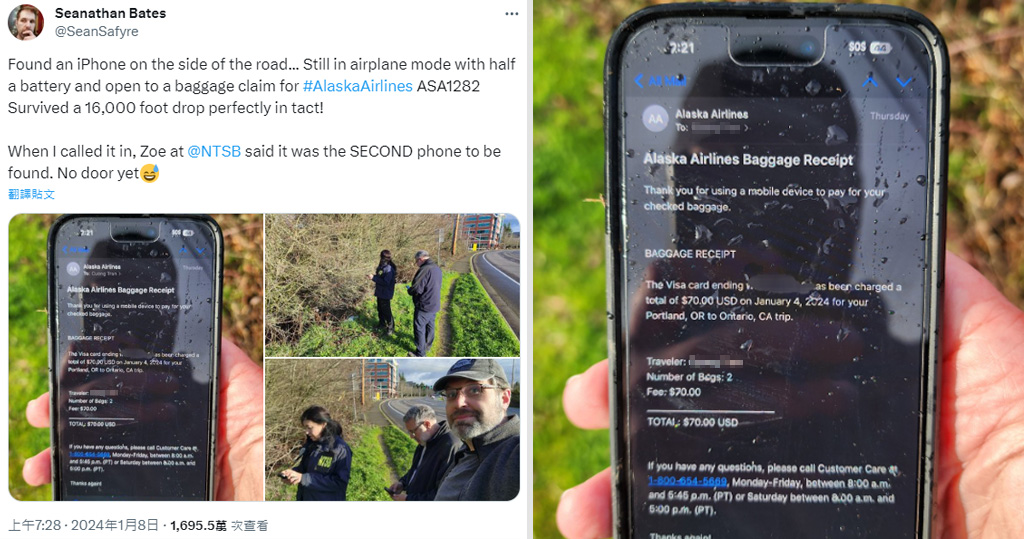The width and height of the screenshot is (1024, 539).
Task: Click Seanathan Bates profile avatar
Action: (25, 22)
